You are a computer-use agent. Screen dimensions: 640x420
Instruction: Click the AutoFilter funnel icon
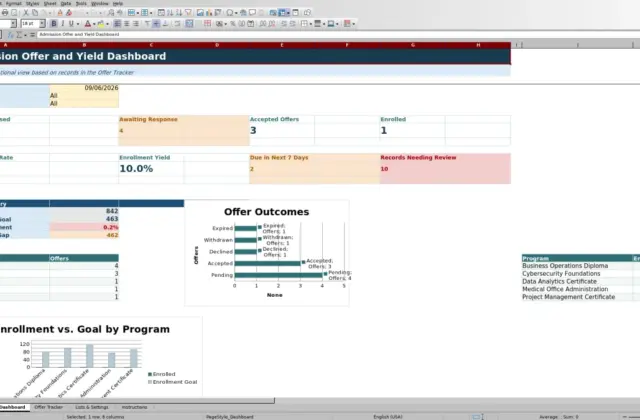pyautogui.click(x=188, y=13)
